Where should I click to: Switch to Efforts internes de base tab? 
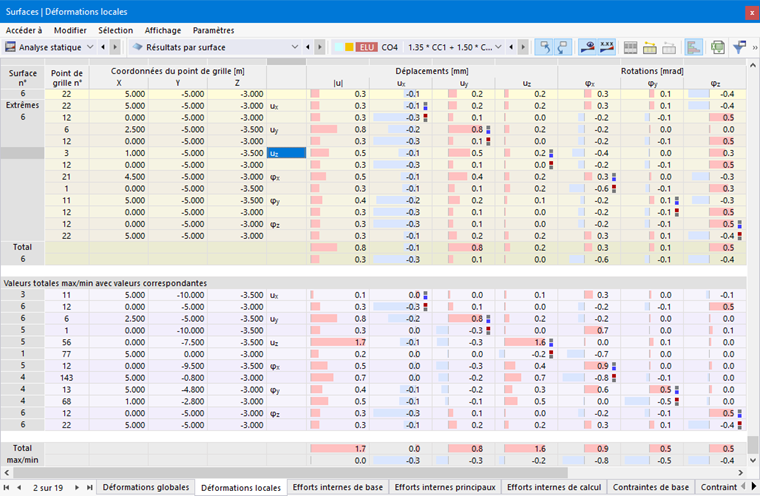(338, 487)
